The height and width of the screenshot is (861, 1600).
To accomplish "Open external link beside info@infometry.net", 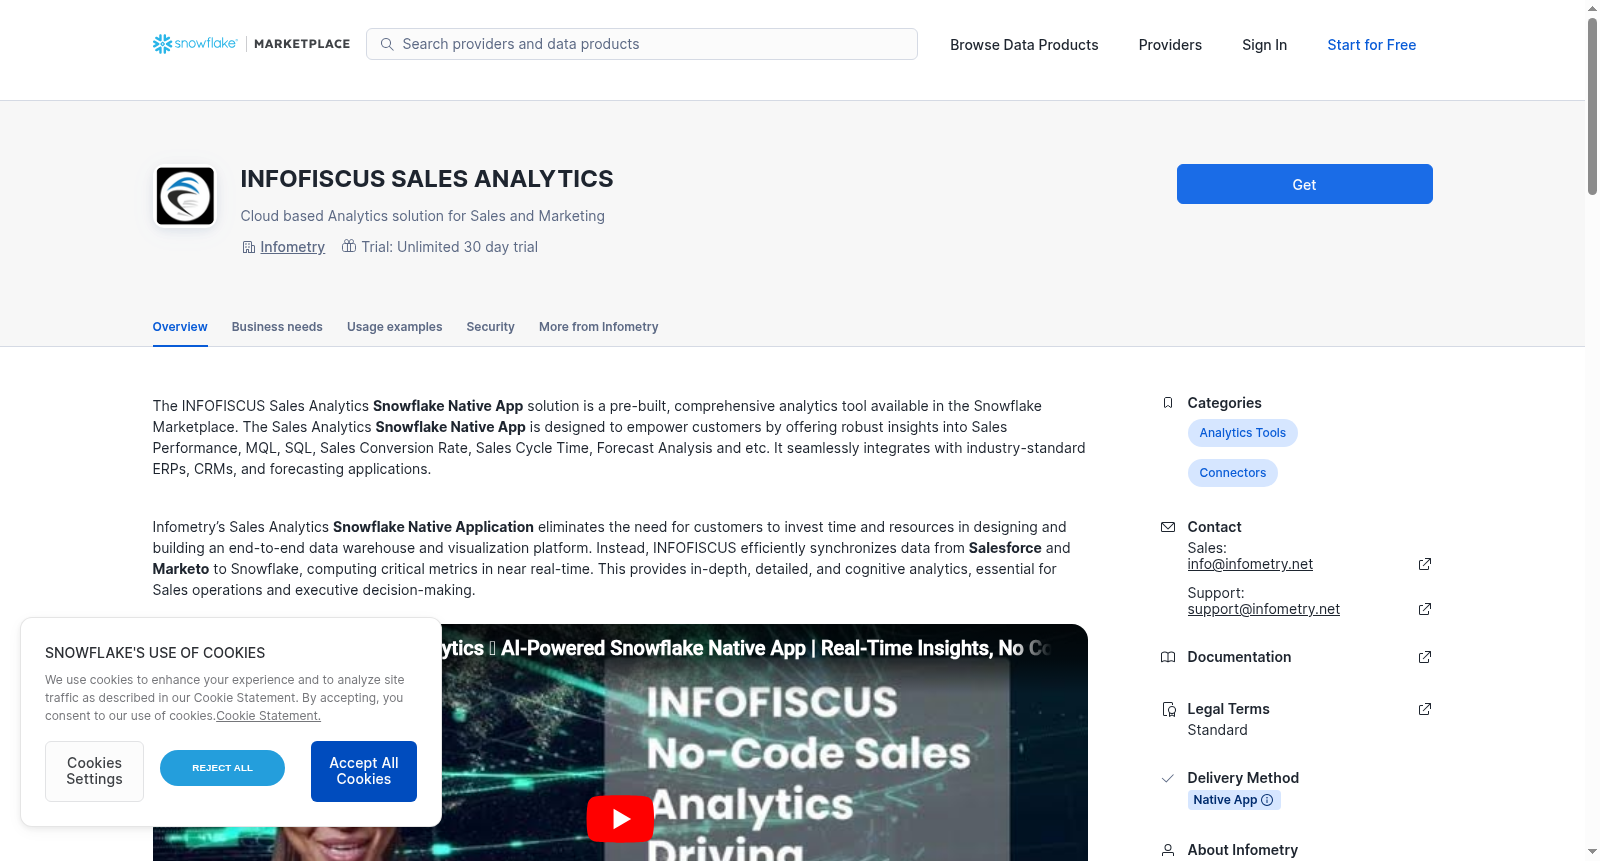I will tap(1425, 564).
